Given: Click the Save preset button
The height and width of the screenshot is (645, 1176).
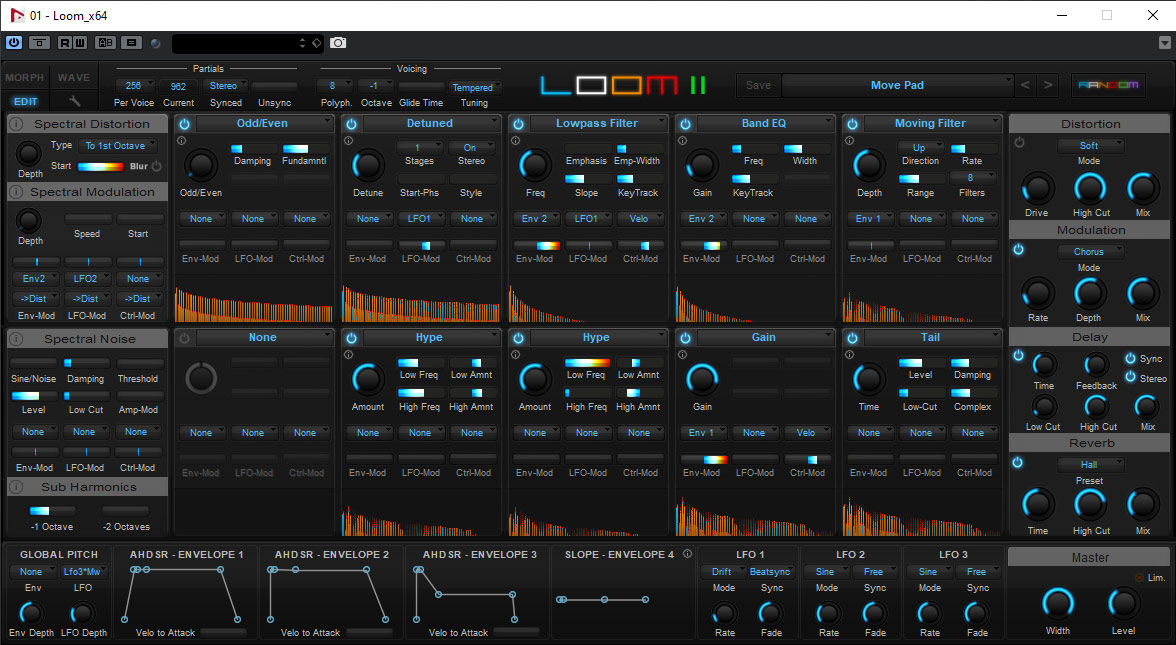Looking at the screenshot, I should [x=759, y=85].
